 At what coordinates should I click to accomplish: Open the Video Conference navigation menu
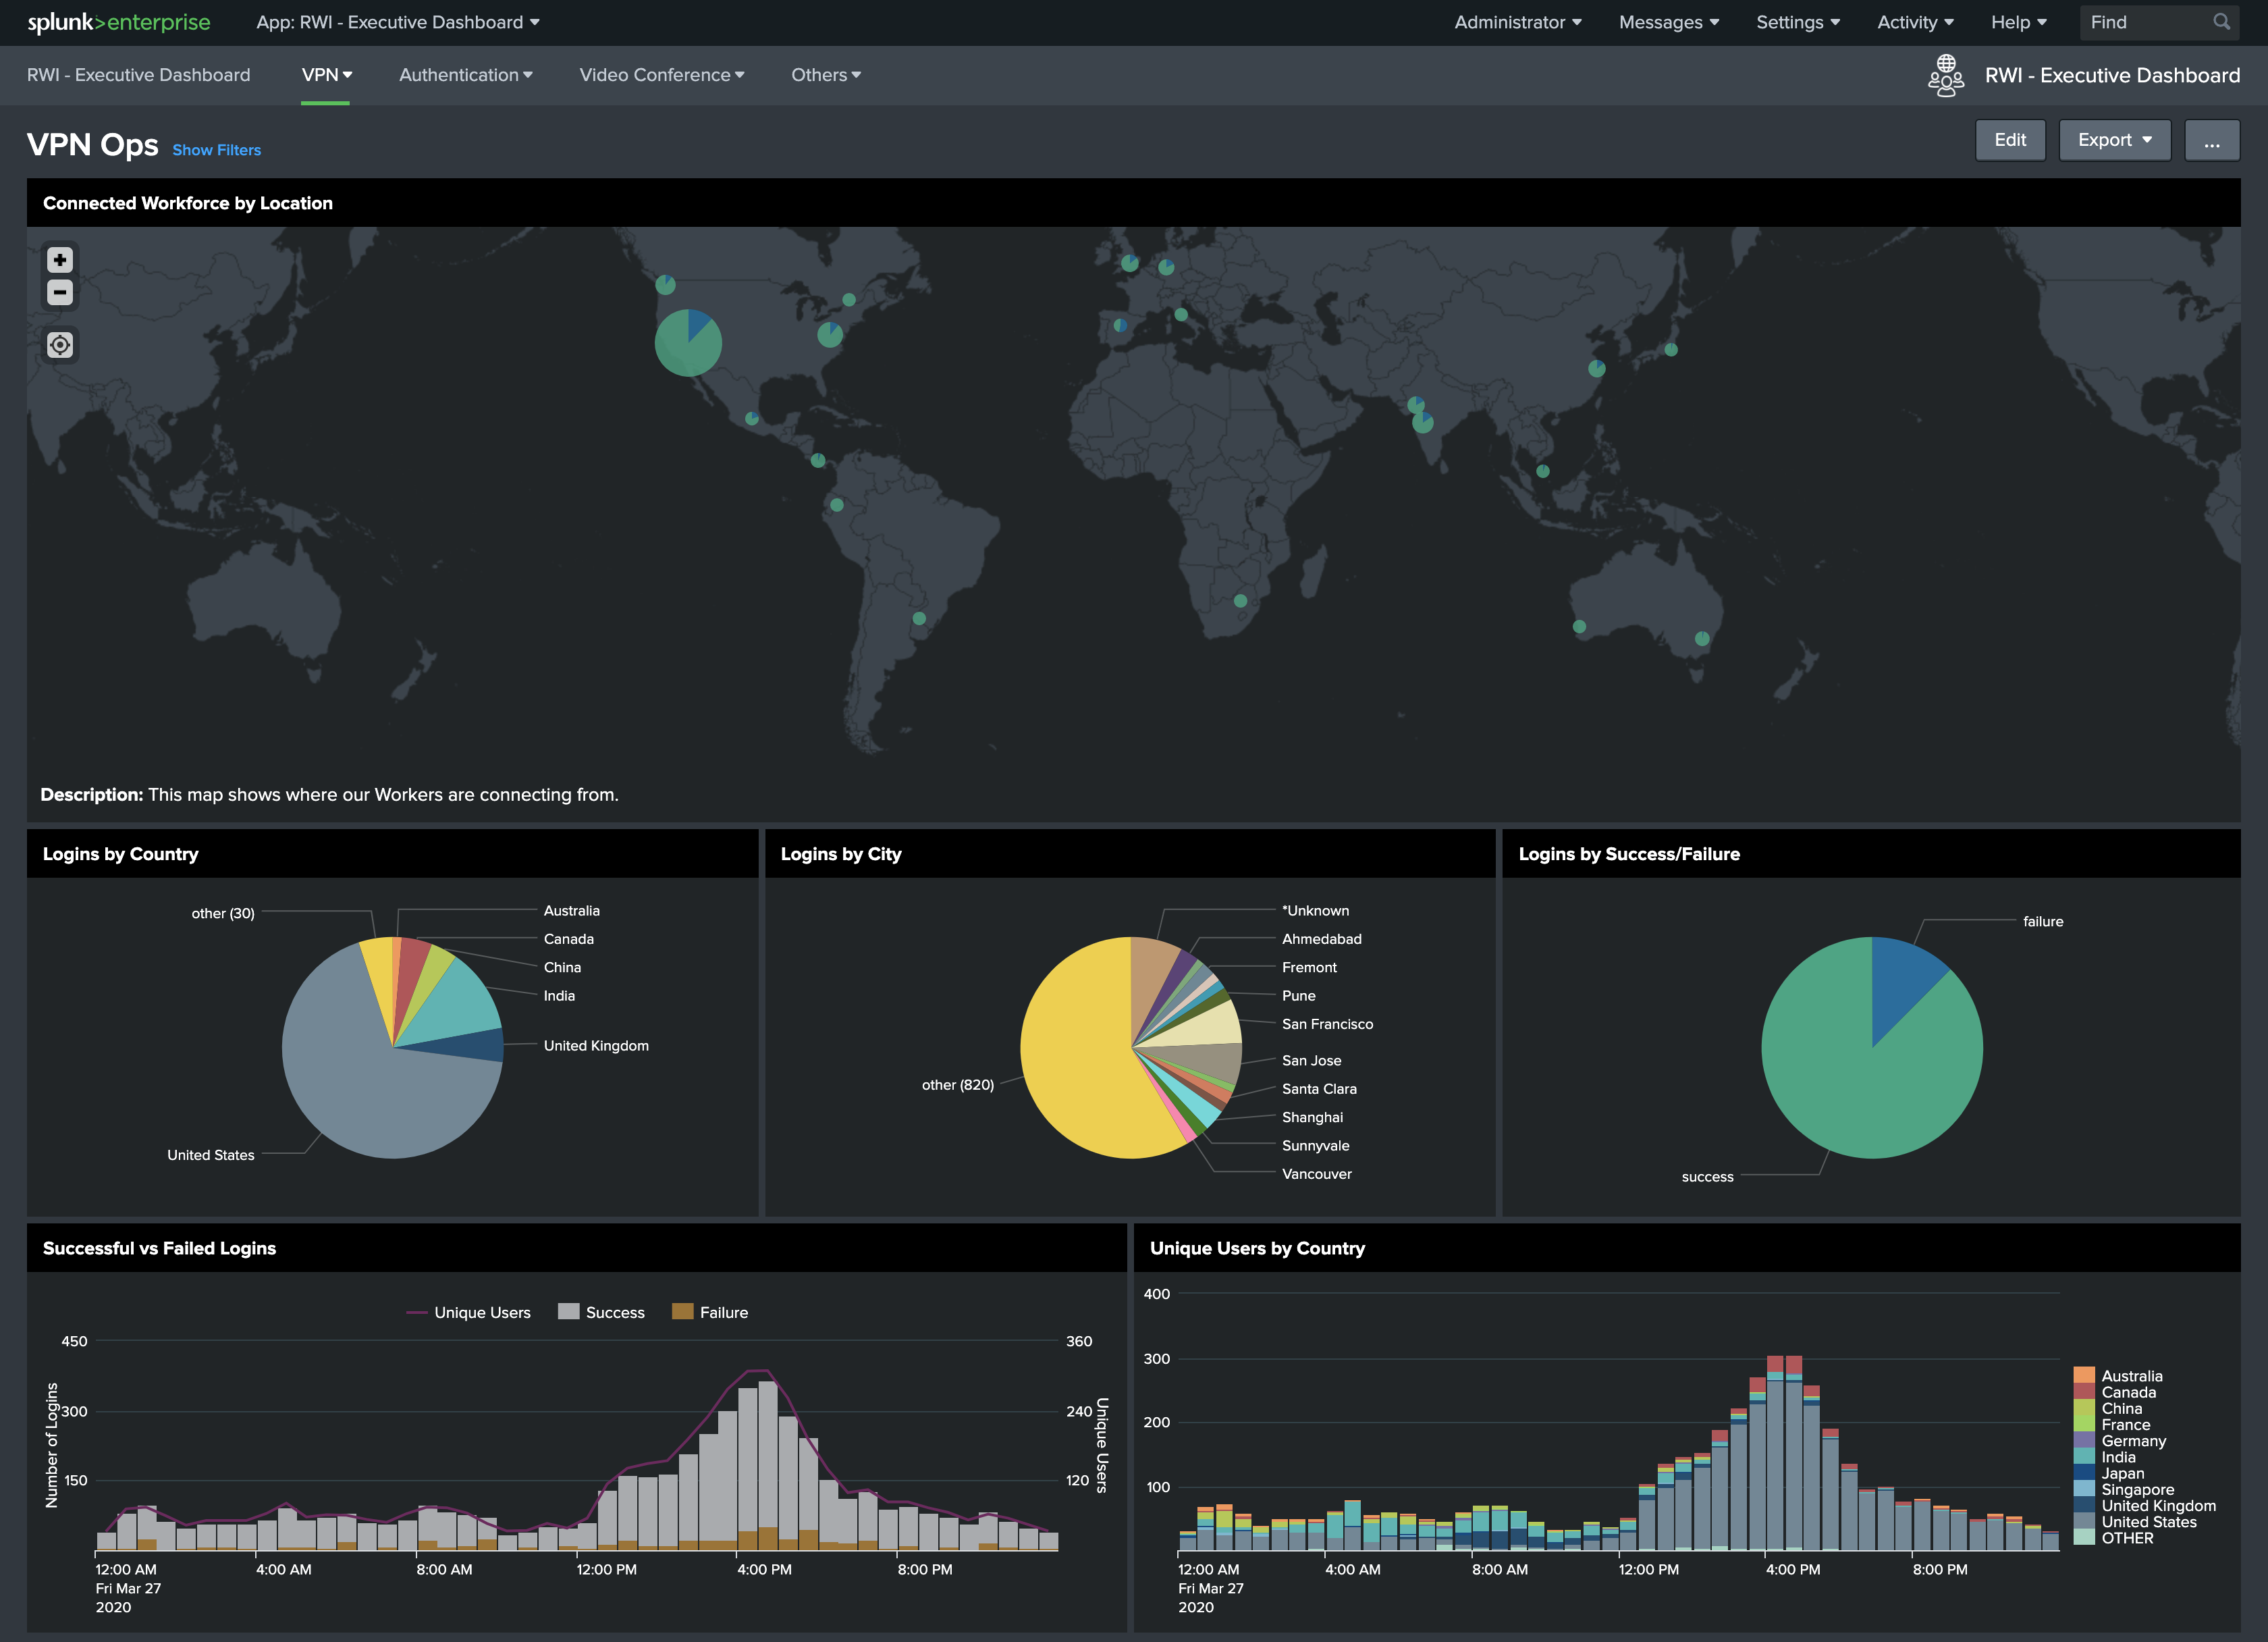[x=661, y=75]
